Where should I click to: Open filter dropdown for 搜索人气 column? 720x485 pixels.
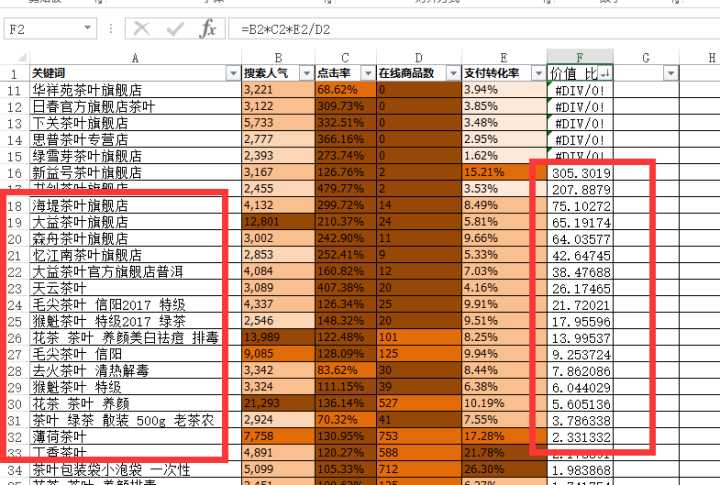[306, 73]
